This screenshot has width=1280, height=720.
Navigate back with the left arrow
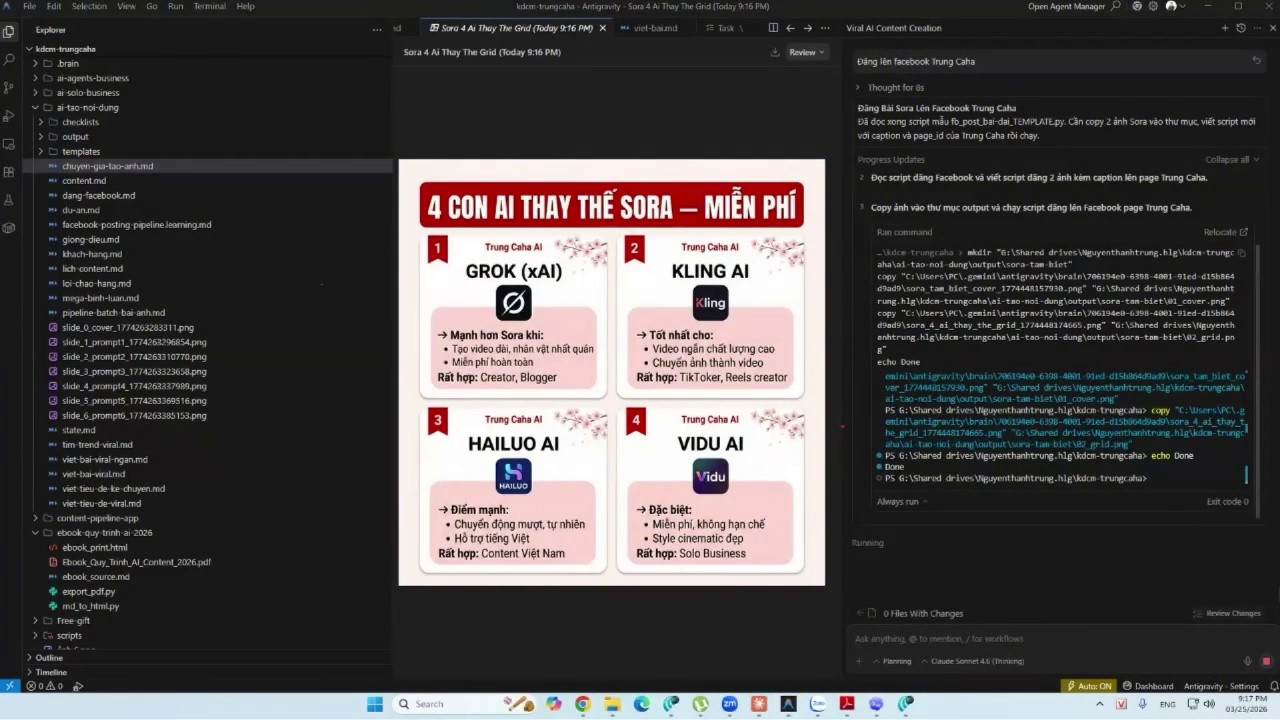pyautogui.click(x=790, y=28)
